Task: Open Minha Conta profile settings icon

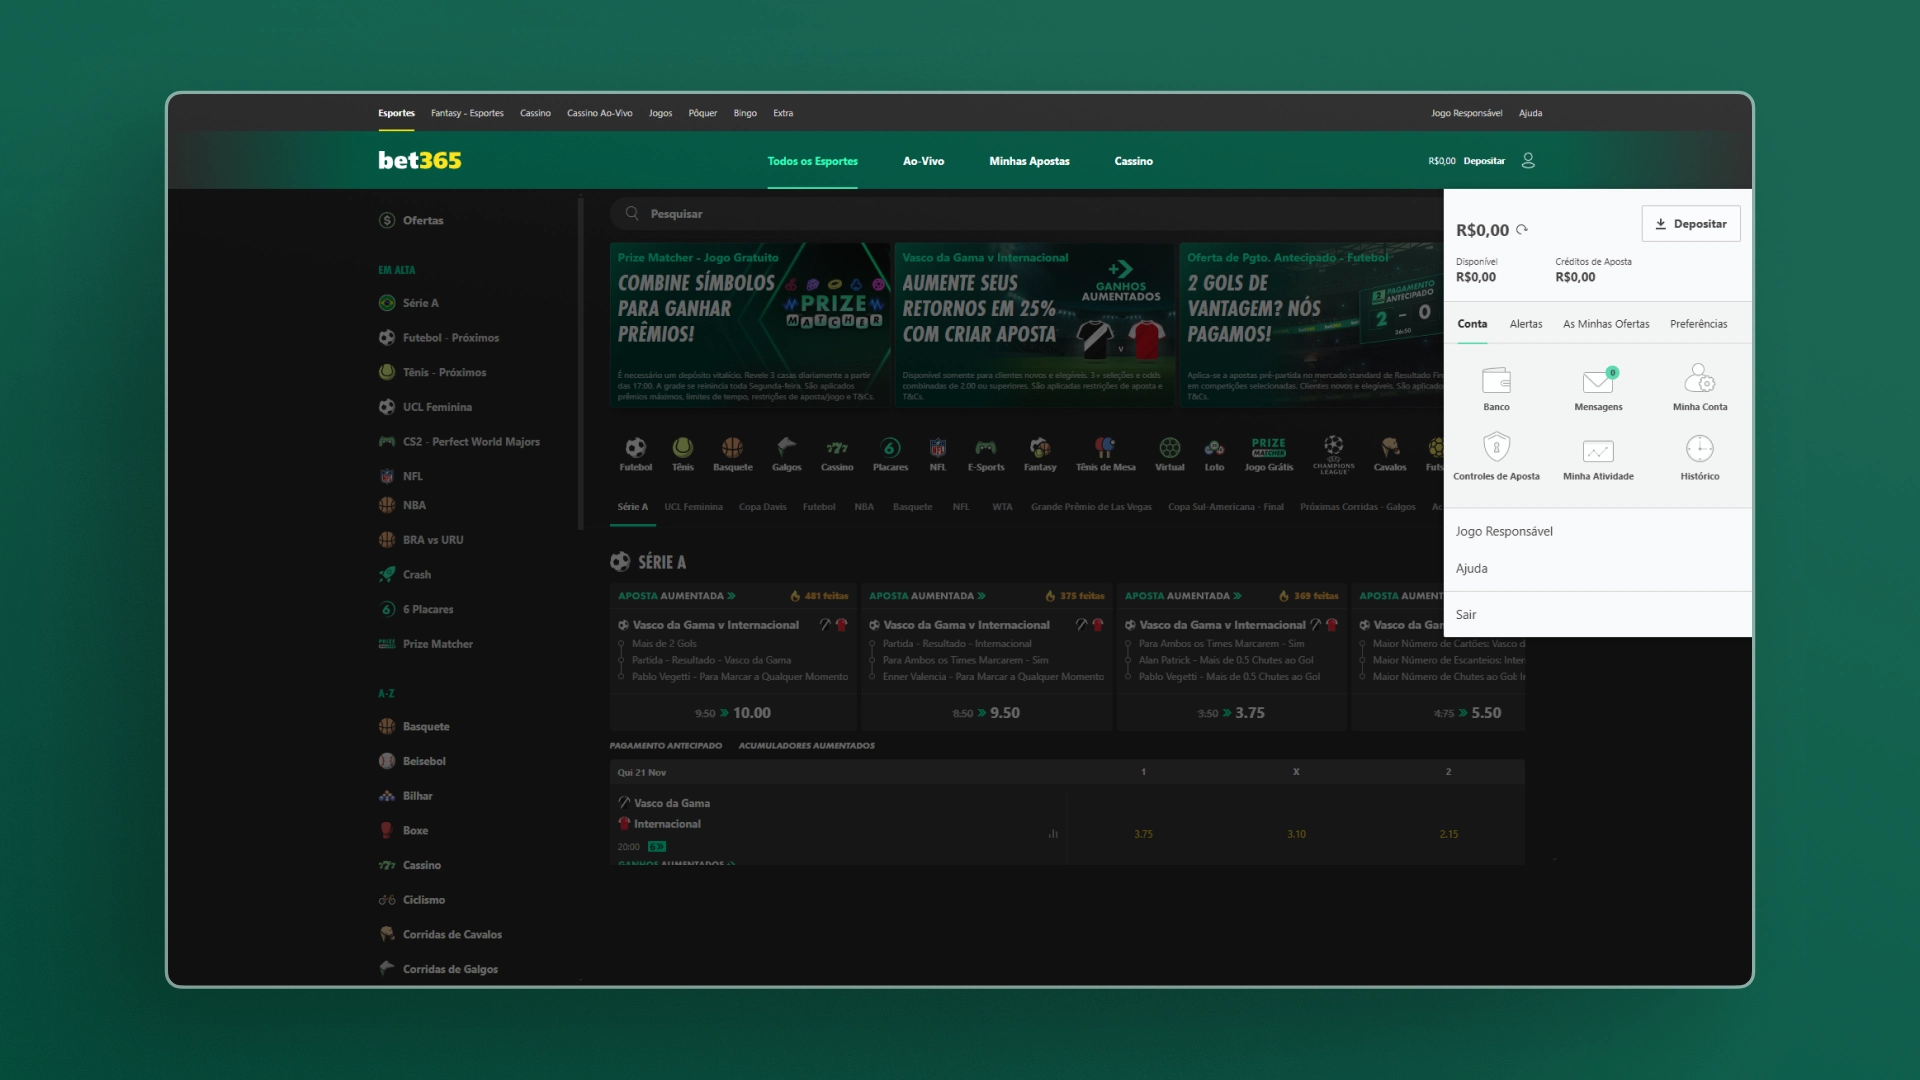Action: (1700, 379)
